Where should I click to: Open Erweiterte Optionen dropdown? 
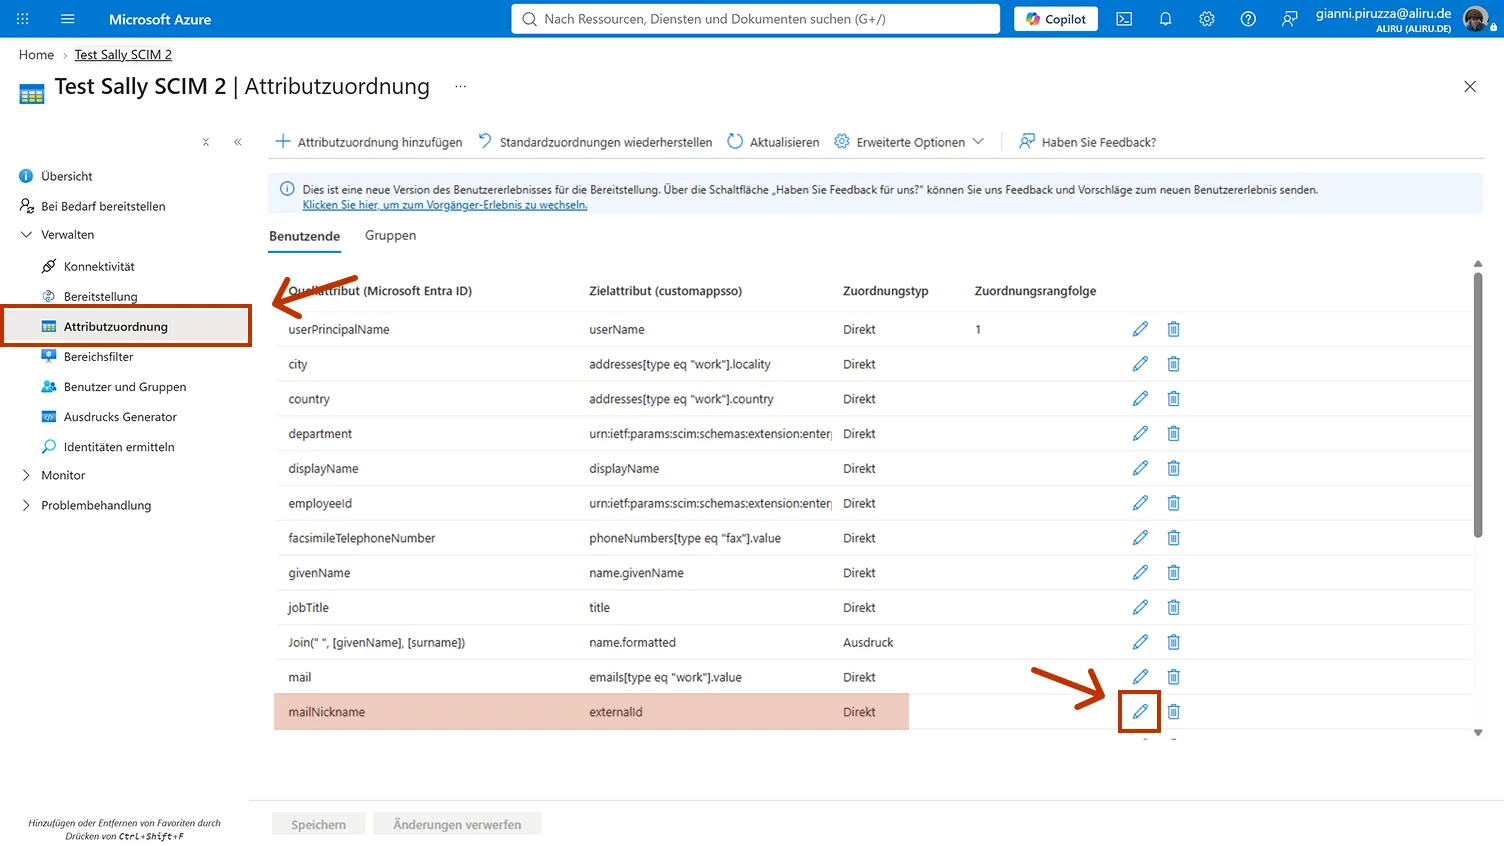(909, 142)
